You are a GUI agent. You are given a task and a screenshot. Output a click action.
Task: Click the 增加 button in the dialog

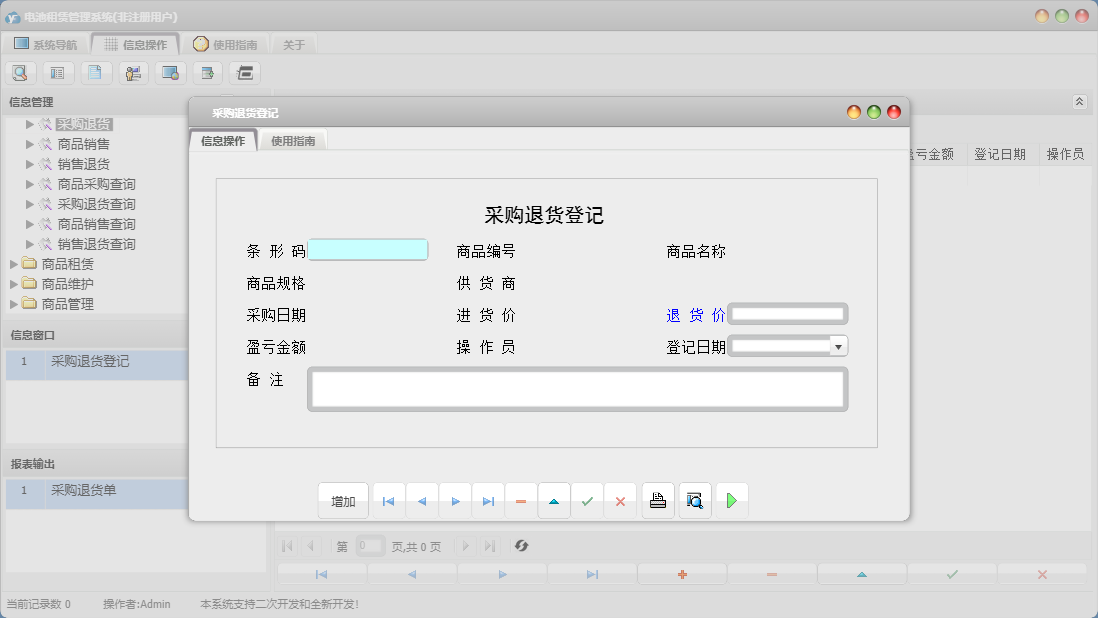(343, 500)
